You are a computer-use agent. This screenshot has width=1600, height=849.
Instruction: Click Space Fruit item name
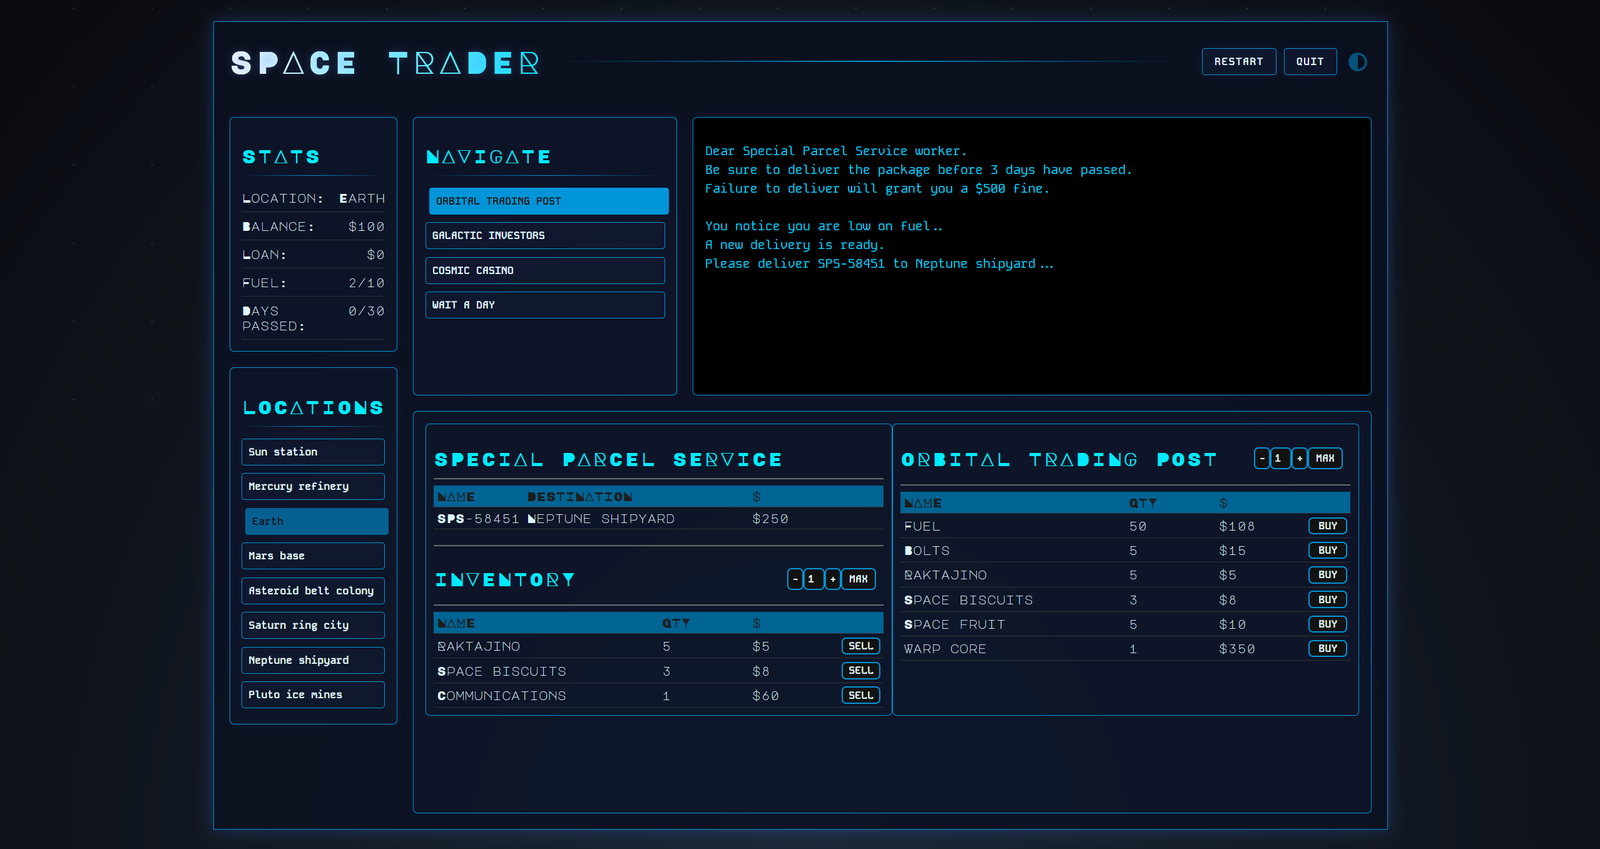point(955,624)
